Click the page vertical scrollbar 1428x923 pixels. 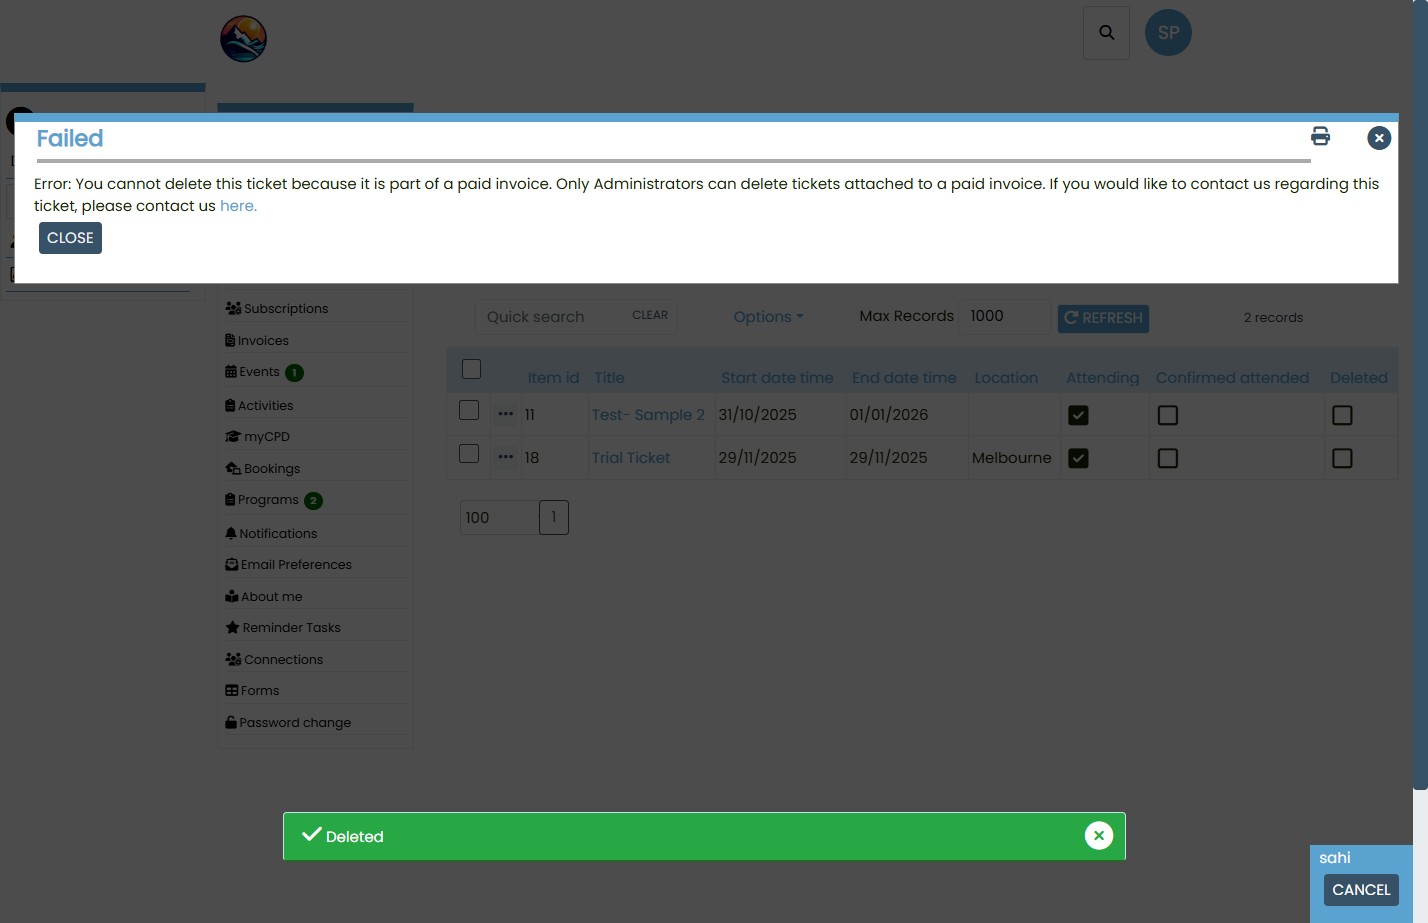(1420, 400)
